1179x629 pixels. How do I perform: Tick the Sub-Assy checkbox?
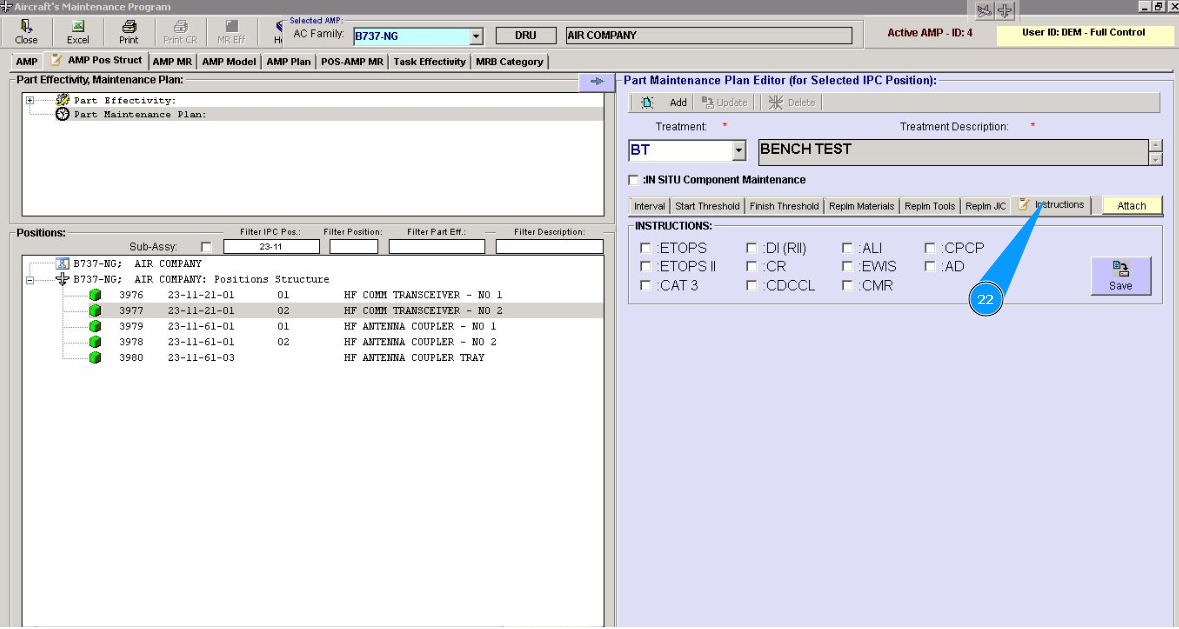(x=206, y=247)
